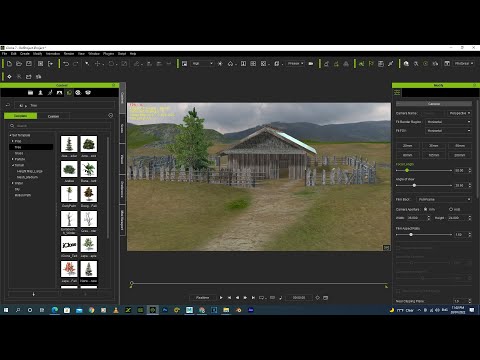Select the move object crosshair tool
The height and width of the screenshot is (360, 480).
(x=97, y=64)
